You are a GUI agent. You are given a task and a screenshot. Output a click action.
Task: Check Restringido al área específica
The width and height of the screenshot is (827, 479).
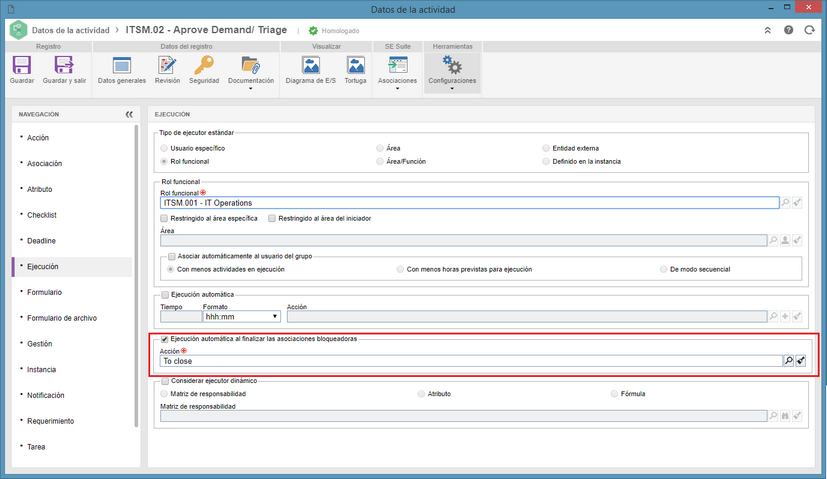pyautogui.click(x=164, y=218)
